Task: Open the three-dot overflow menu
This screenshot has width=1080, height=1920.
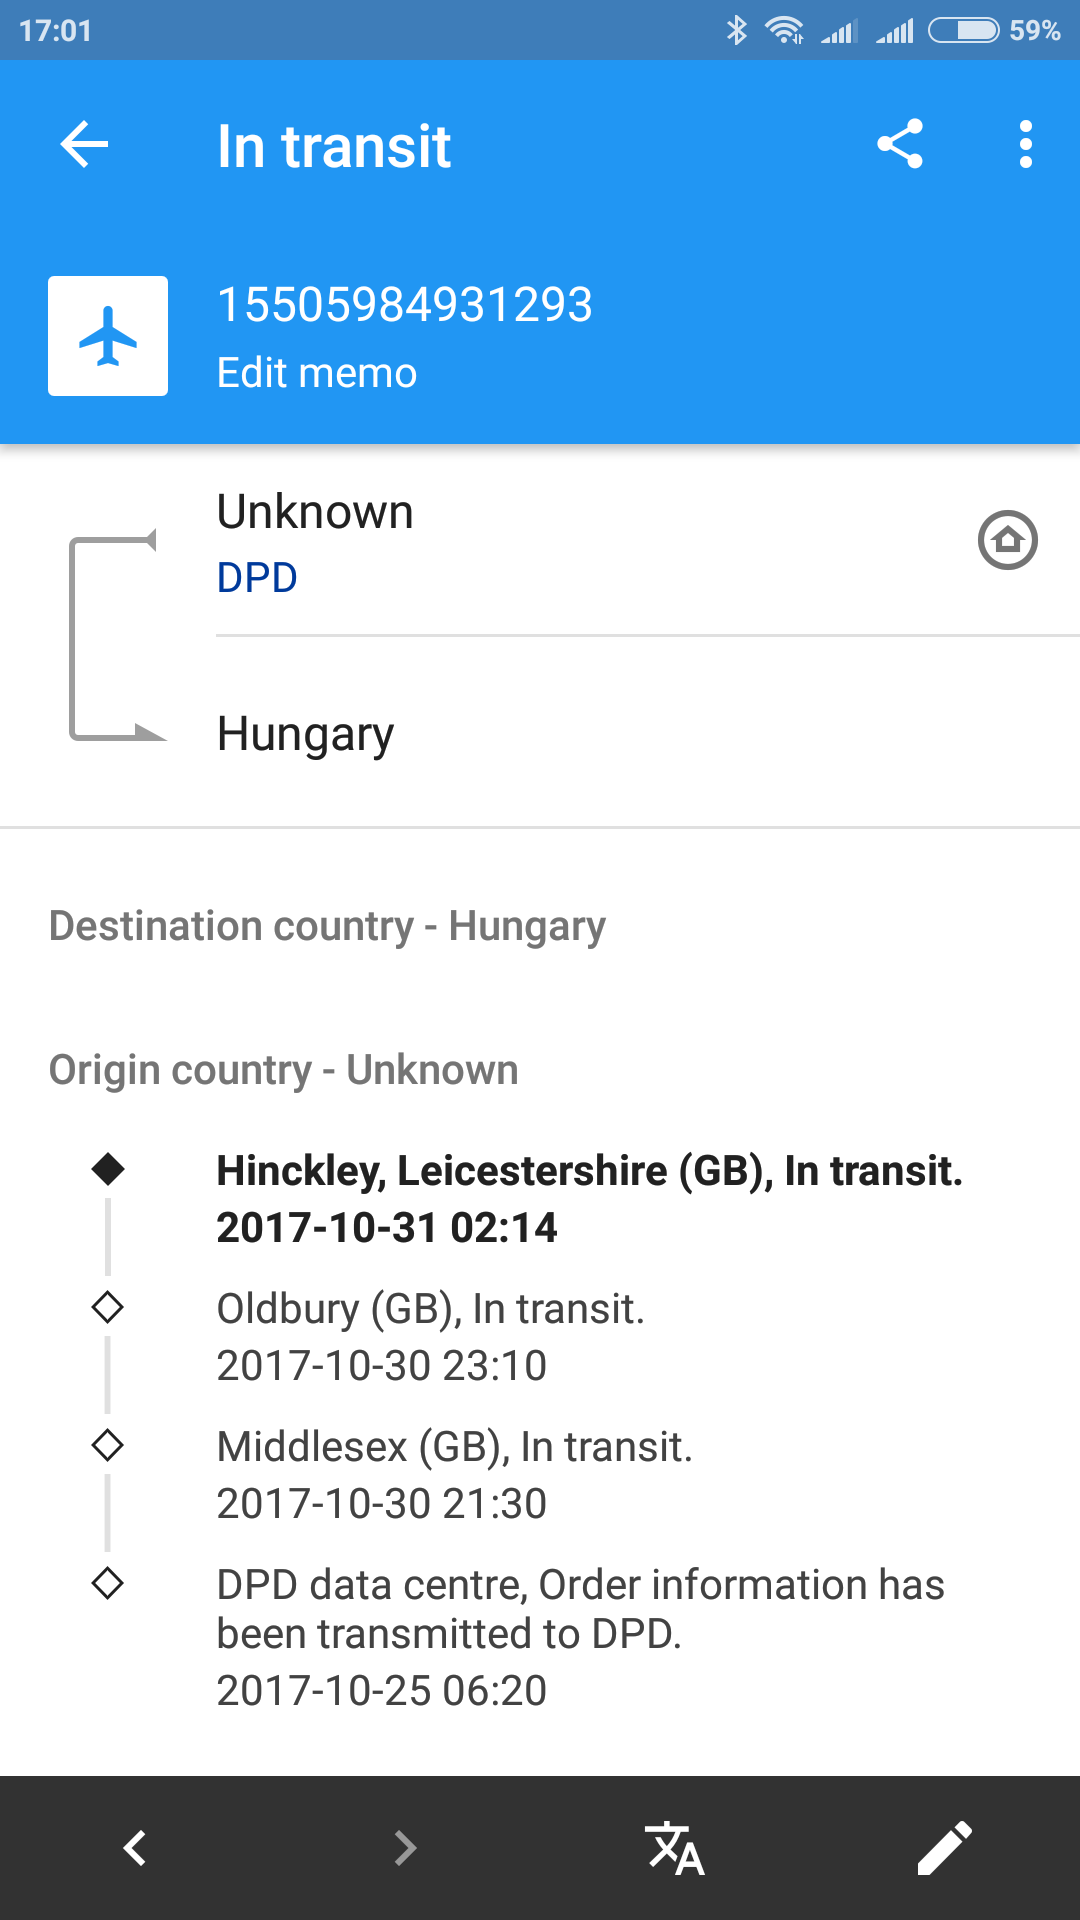Action: pos(1025,145)
